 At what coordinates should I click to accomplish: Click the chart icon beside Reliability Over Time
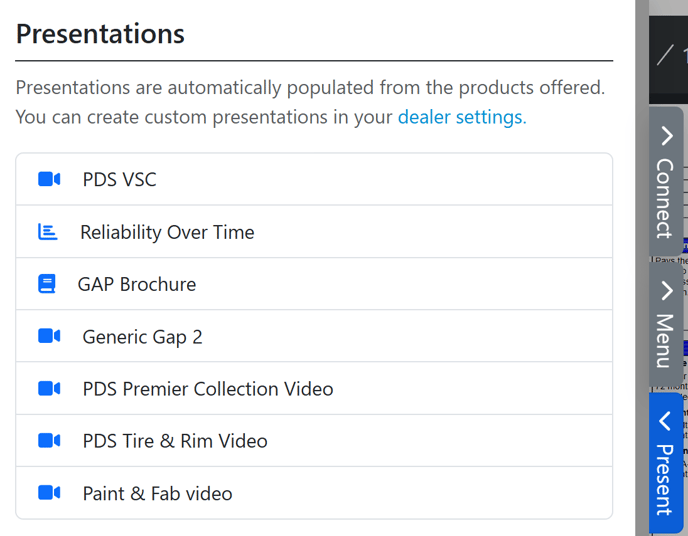(x=47, y=232)
